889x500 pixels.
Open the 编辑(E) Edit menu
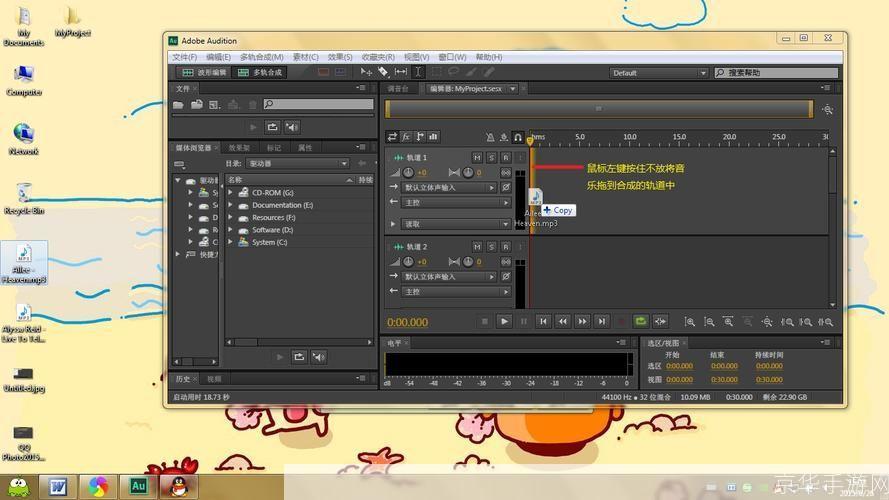tap(218, 57)
